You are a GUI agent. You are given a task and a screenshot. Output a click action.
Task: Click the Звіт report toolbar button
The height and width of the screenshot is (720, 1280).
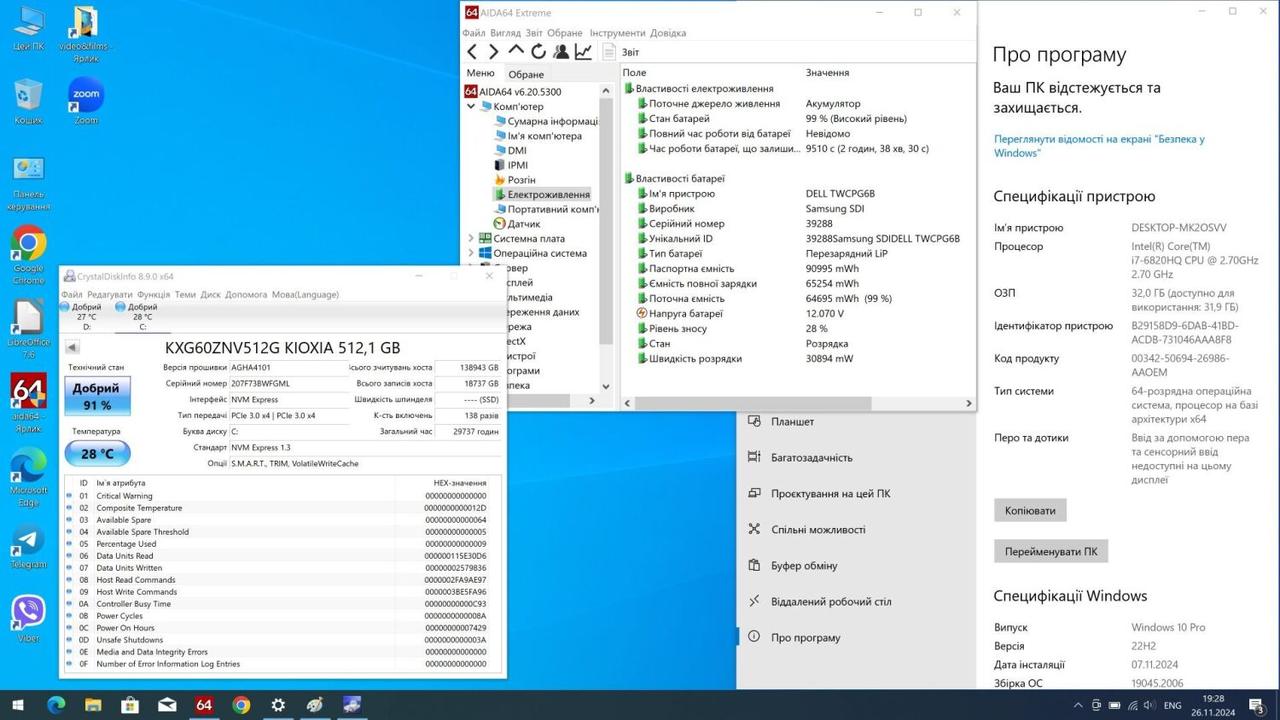pos(621,52)
